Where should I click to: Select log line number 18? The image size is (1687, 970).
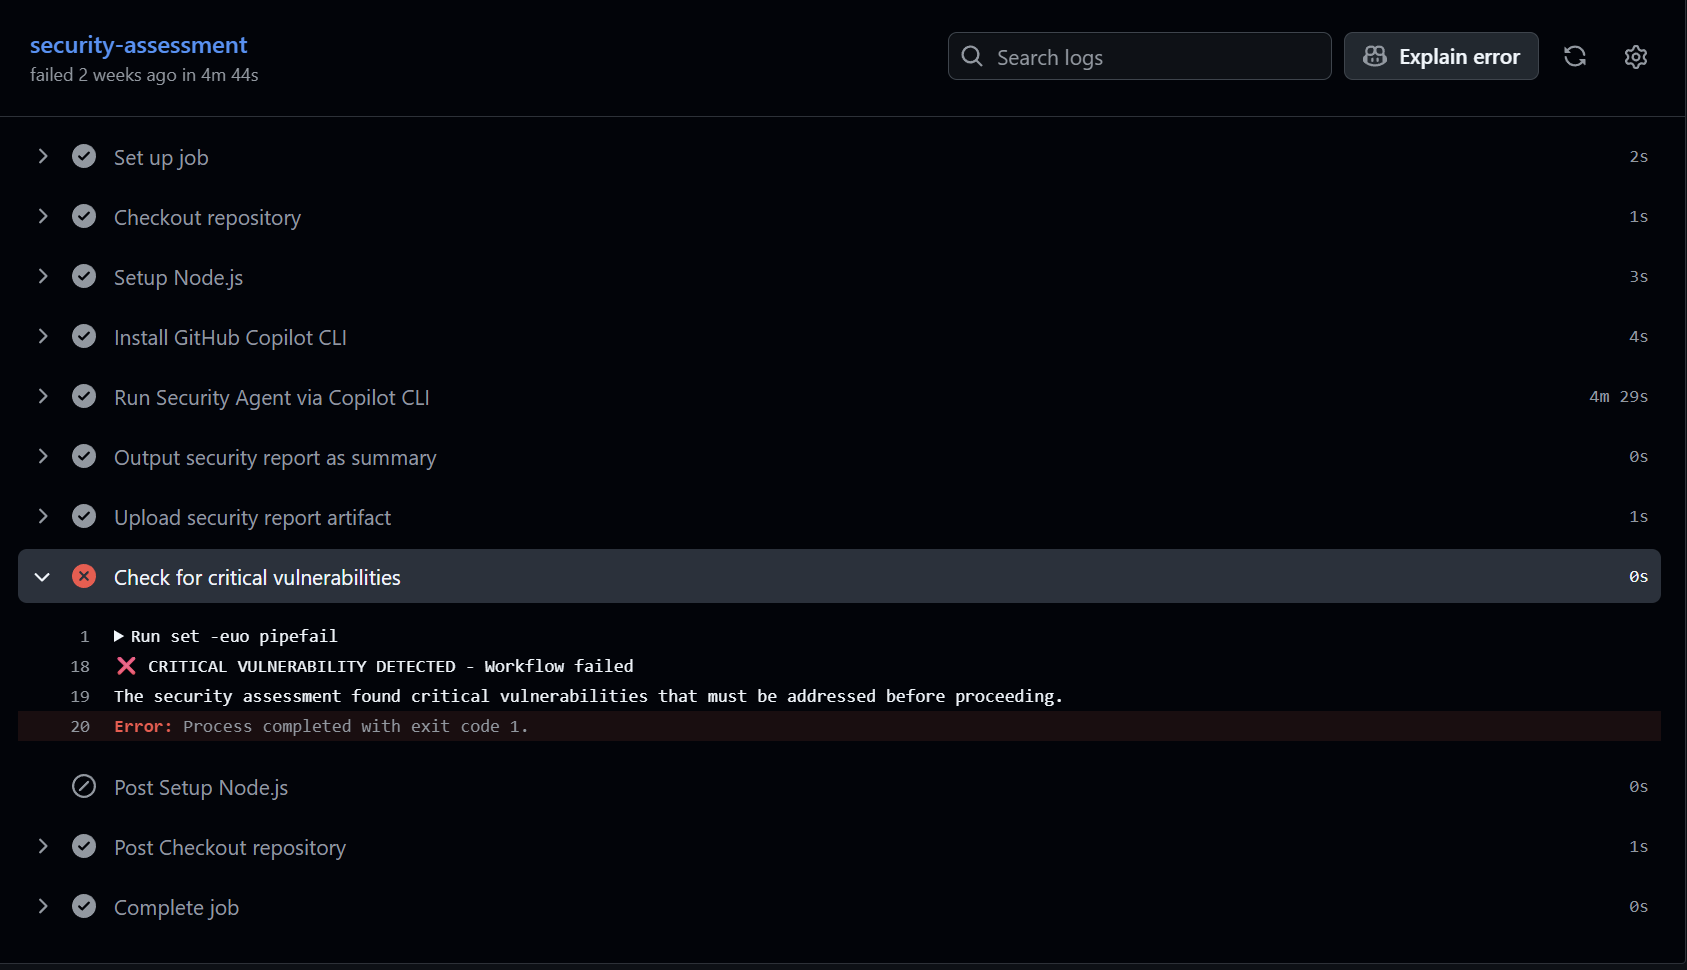pyautogui.click(x=80, y=666)
